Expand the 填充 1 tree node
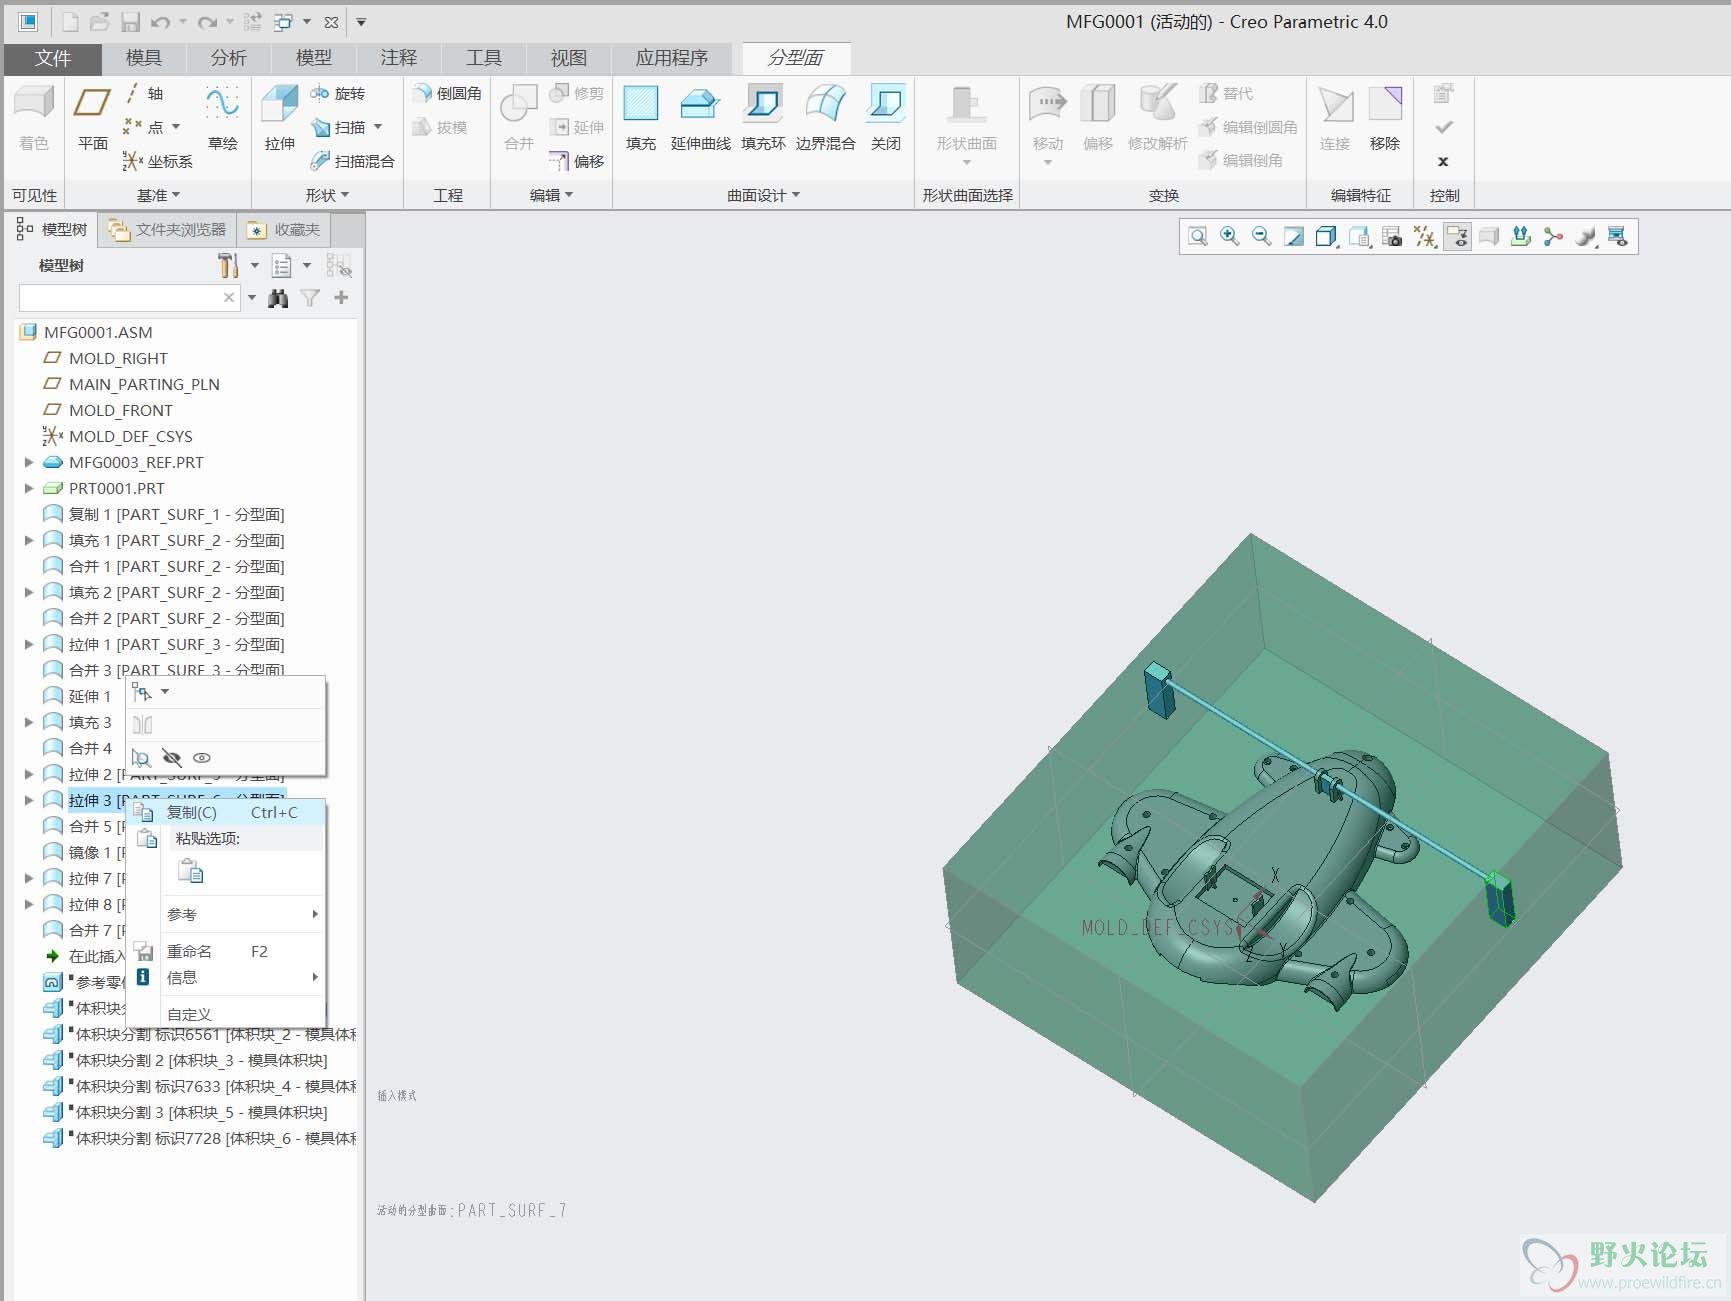Viewport: 1731px width, 1301px height. pyautogui.click(x=29, y=540)
